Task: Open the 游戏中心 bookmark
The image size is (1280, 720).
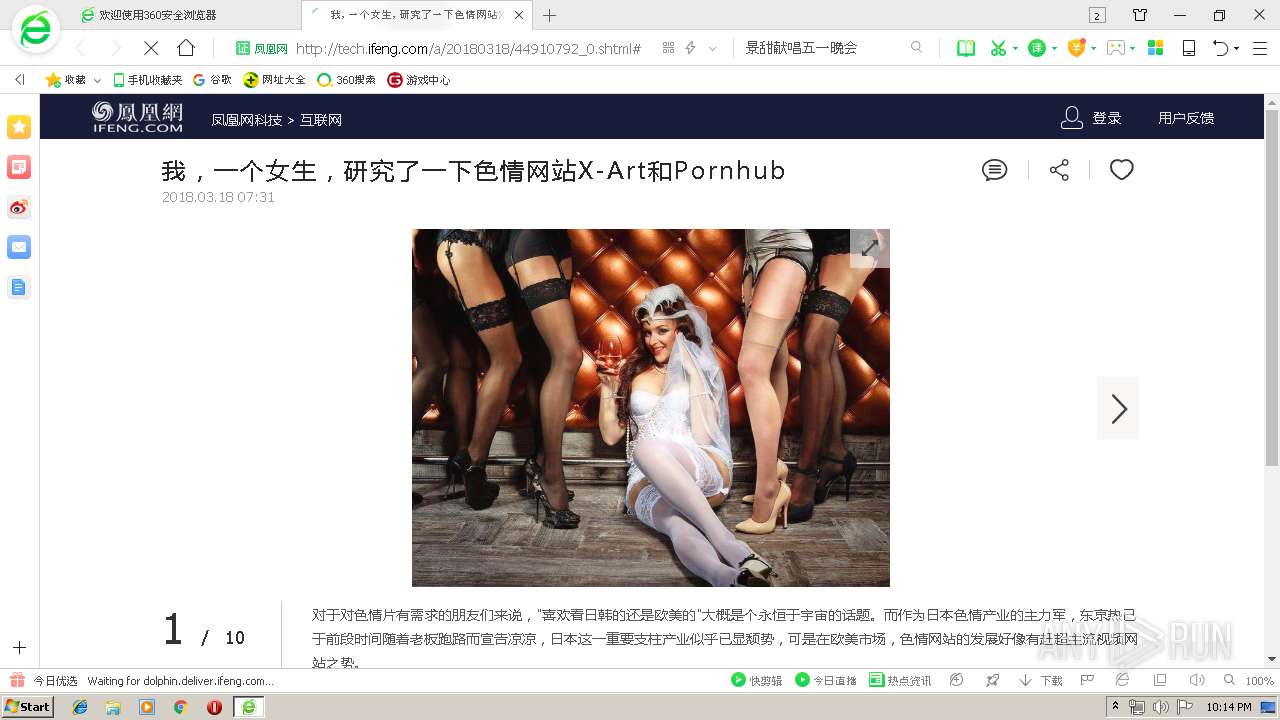Action: tap(419, 80)
